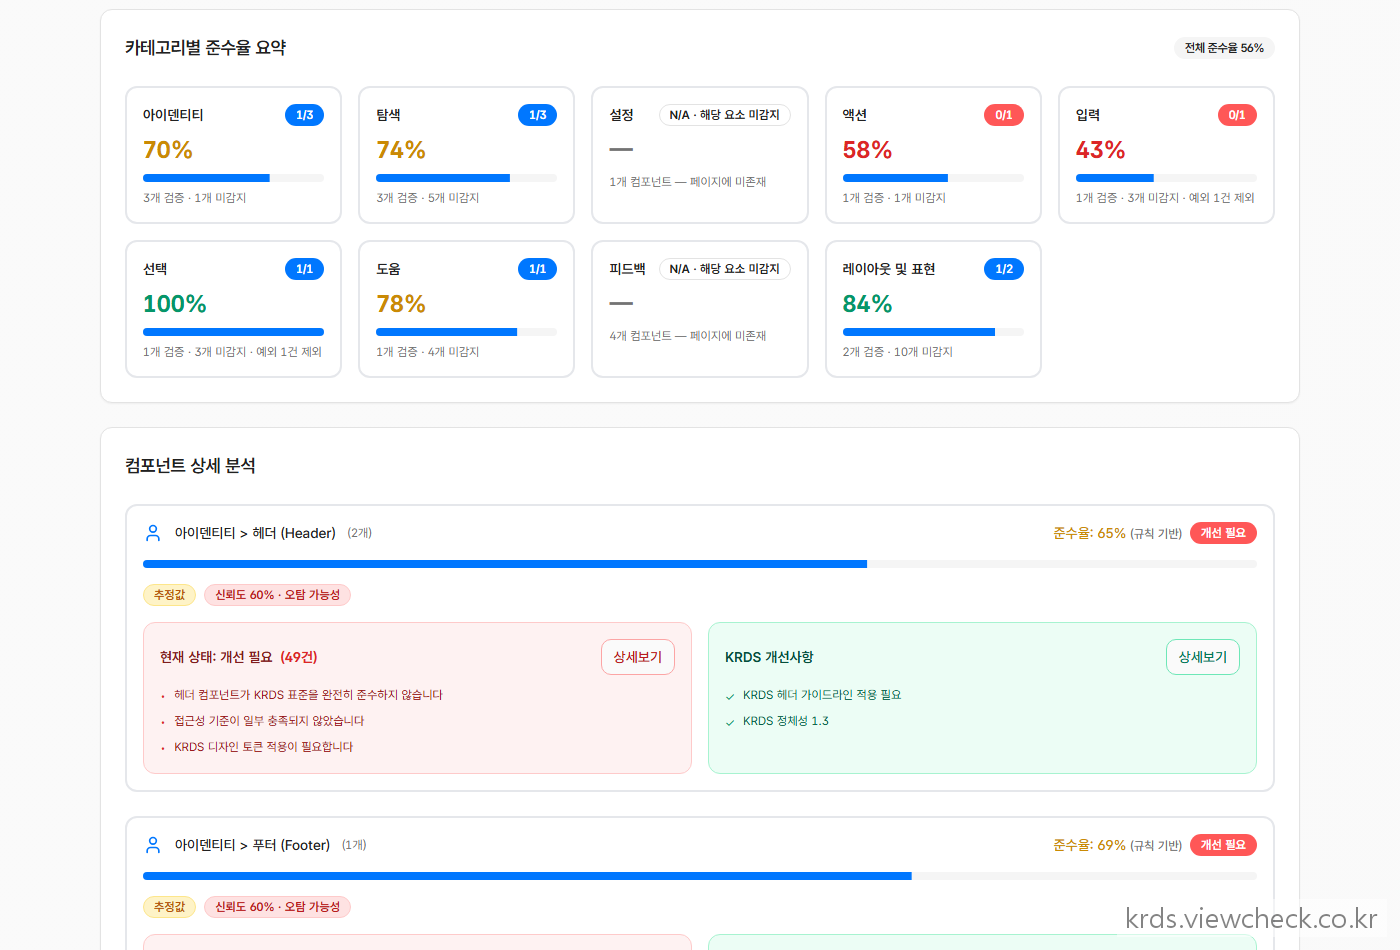Click the 아이덴티티 > 헤더 (Header) title

point(255,533)
